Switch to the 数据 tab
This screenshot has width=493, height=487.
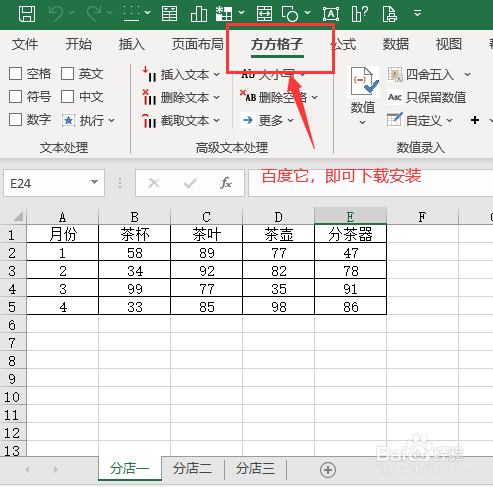coord(396,44)
